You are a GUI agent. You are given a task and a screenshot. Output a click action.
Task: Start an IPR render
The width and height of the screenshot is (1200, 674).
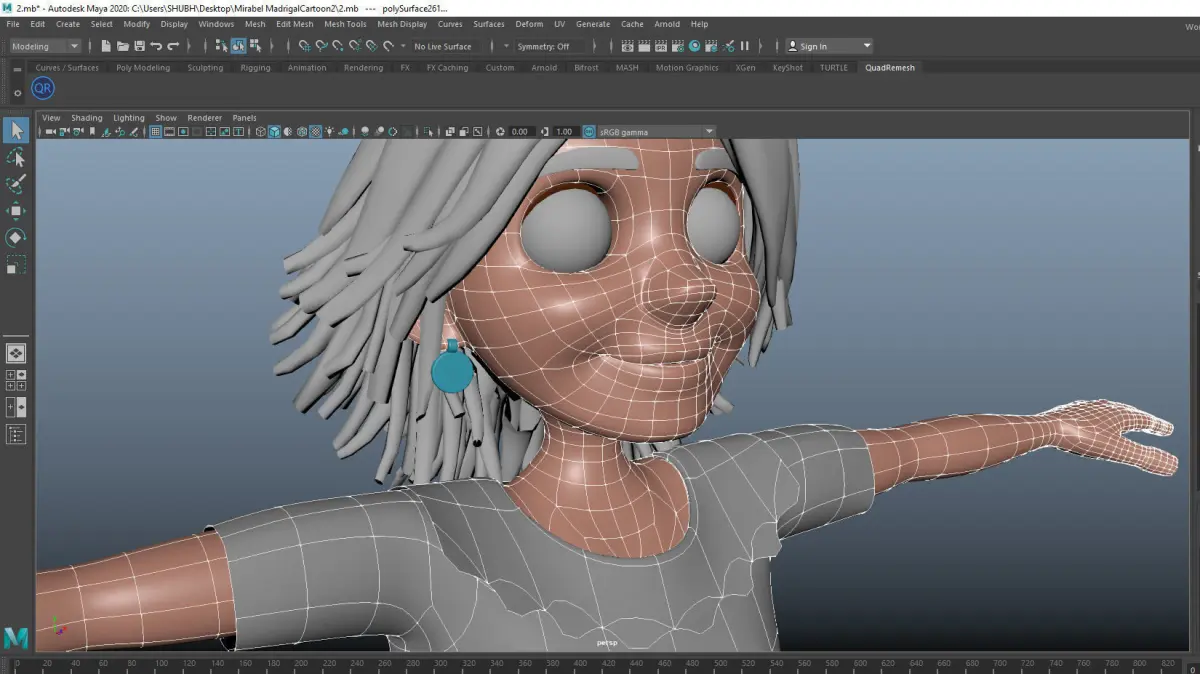click(x=660, y=46)
